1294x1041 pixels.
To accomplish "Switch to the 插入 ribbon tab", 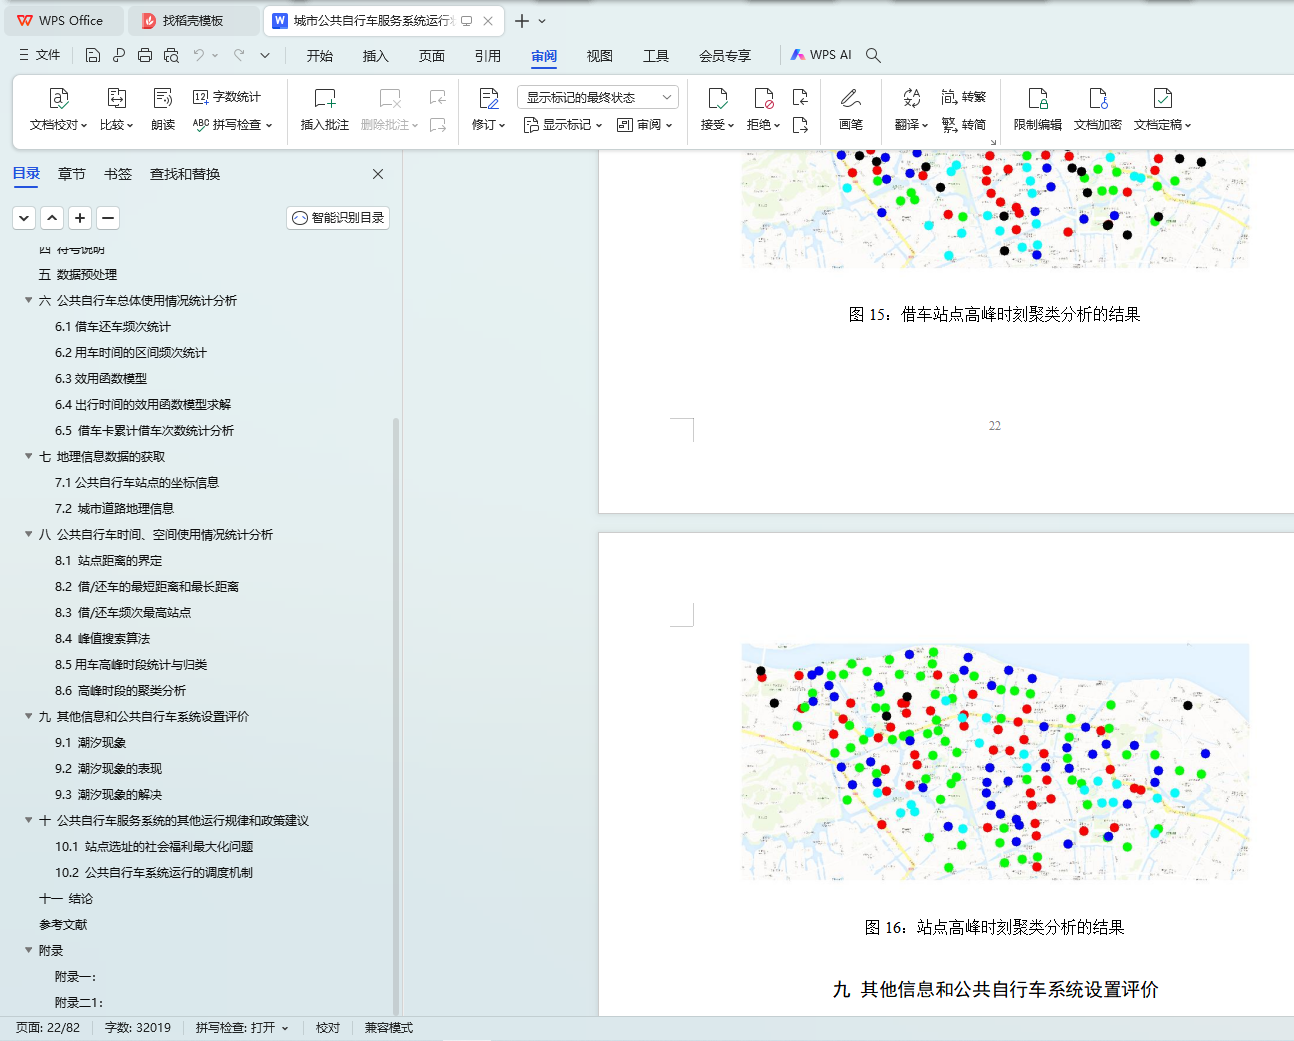I will pyautogui.click(x=376, y=56).
